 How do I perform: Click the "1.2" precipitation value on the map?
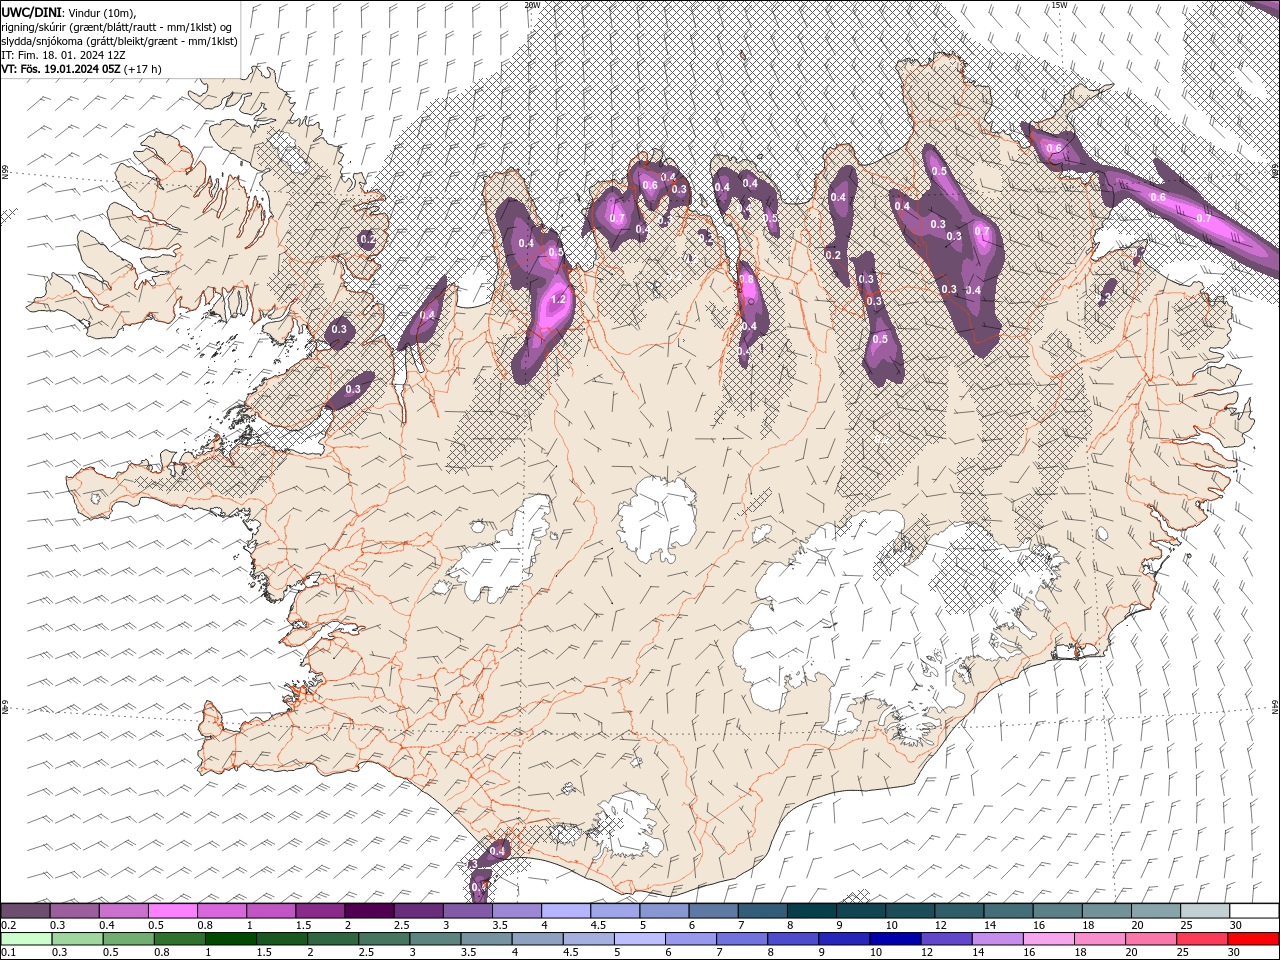point(558,299)
